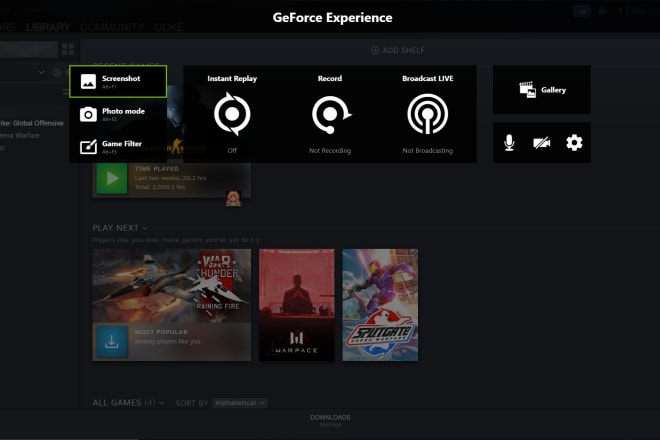Click the blue download button for War Thunder

click(112, 341)
